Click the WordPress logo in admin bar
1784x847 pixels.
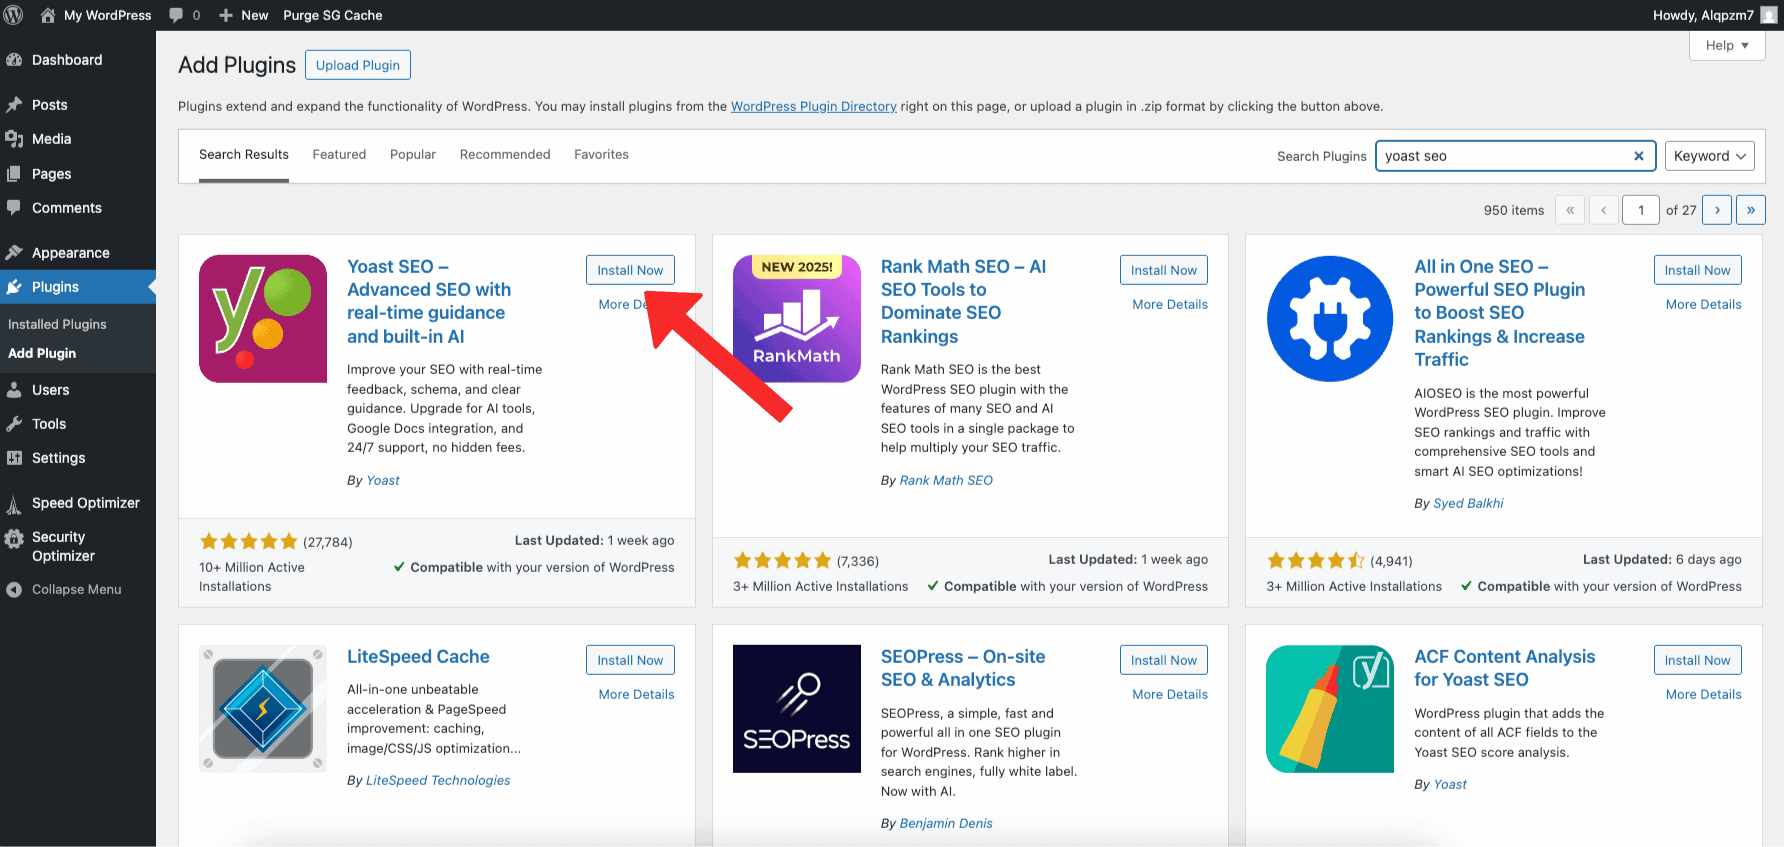[14, 15]
